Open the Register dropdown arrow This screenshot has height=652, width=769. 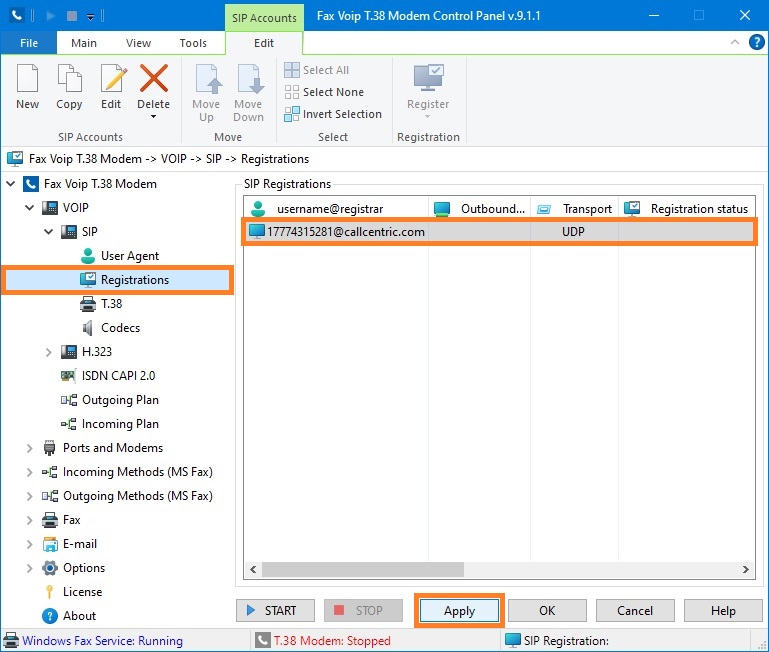428,117
